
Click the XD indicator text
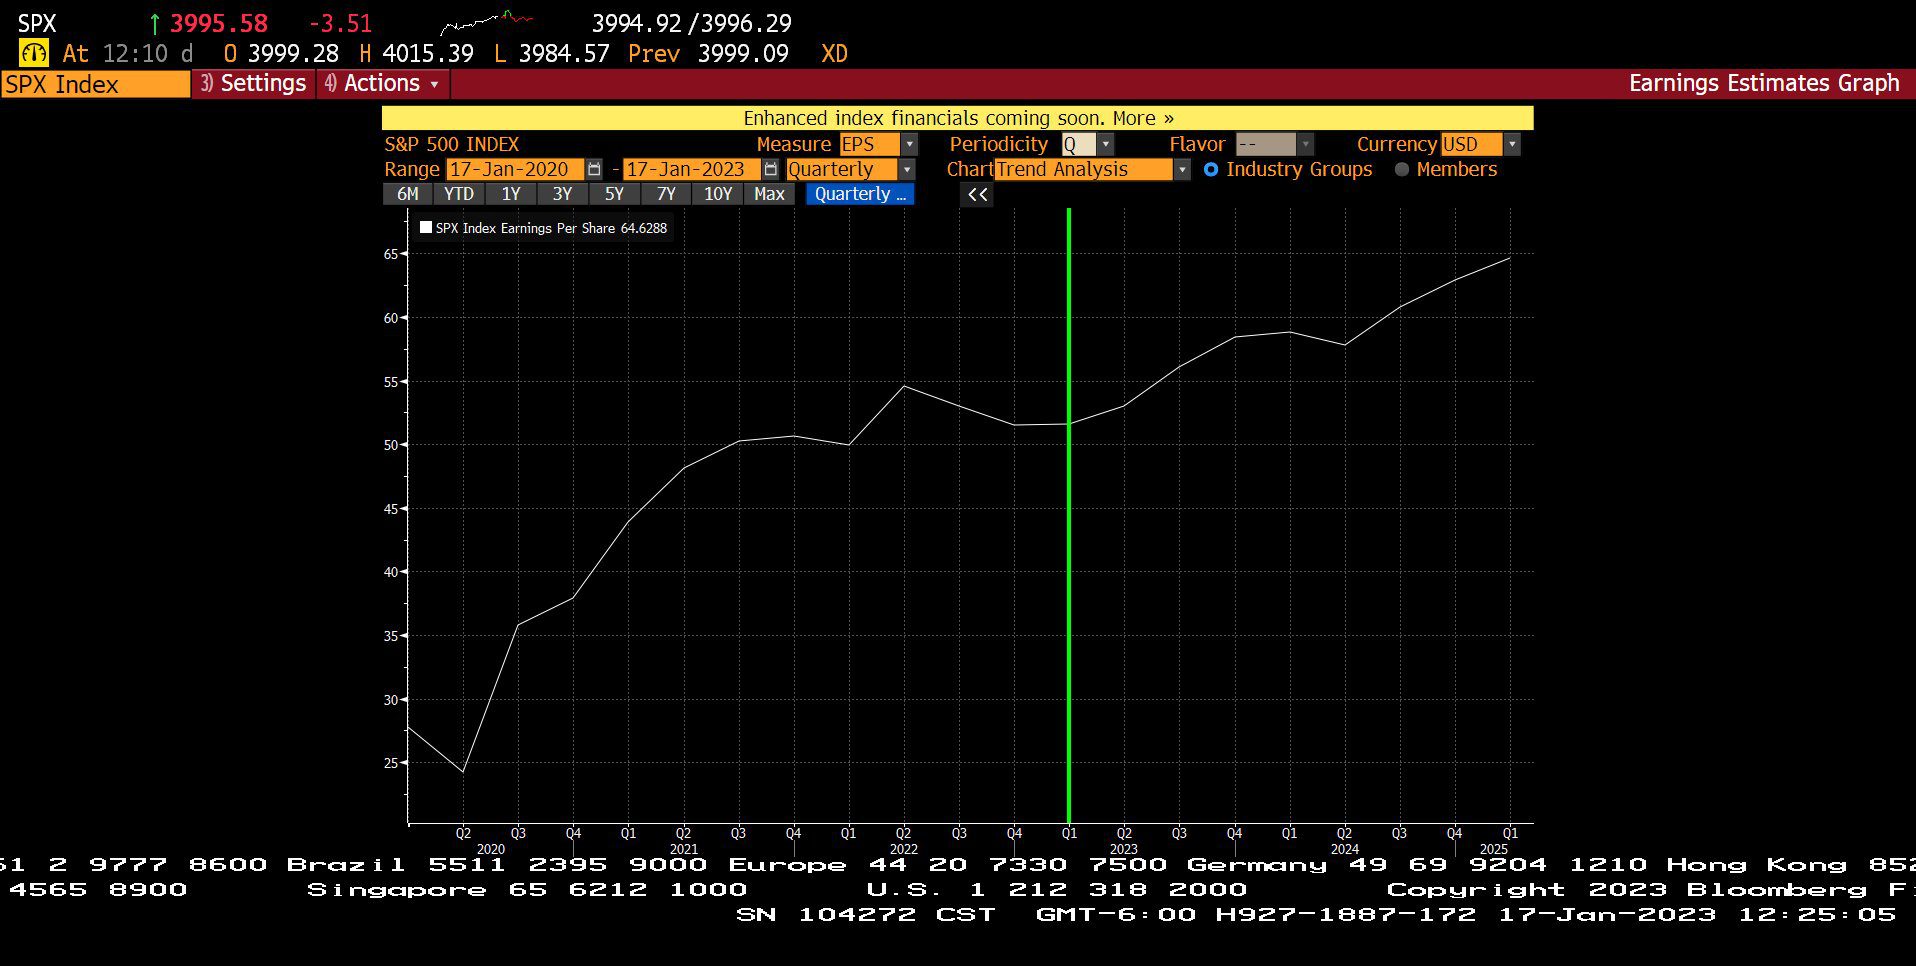tap(834, 53)
